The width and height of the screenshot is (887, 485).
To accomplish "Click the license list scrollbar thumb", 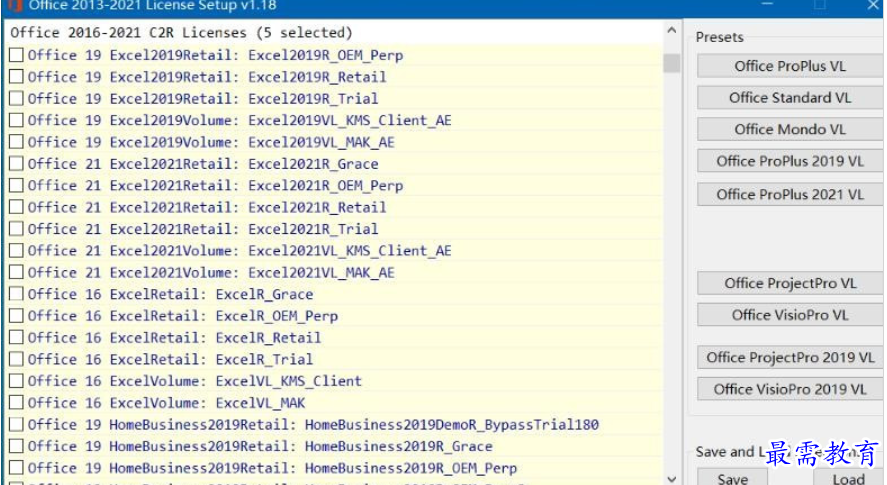I will click(x=671, y=63).
